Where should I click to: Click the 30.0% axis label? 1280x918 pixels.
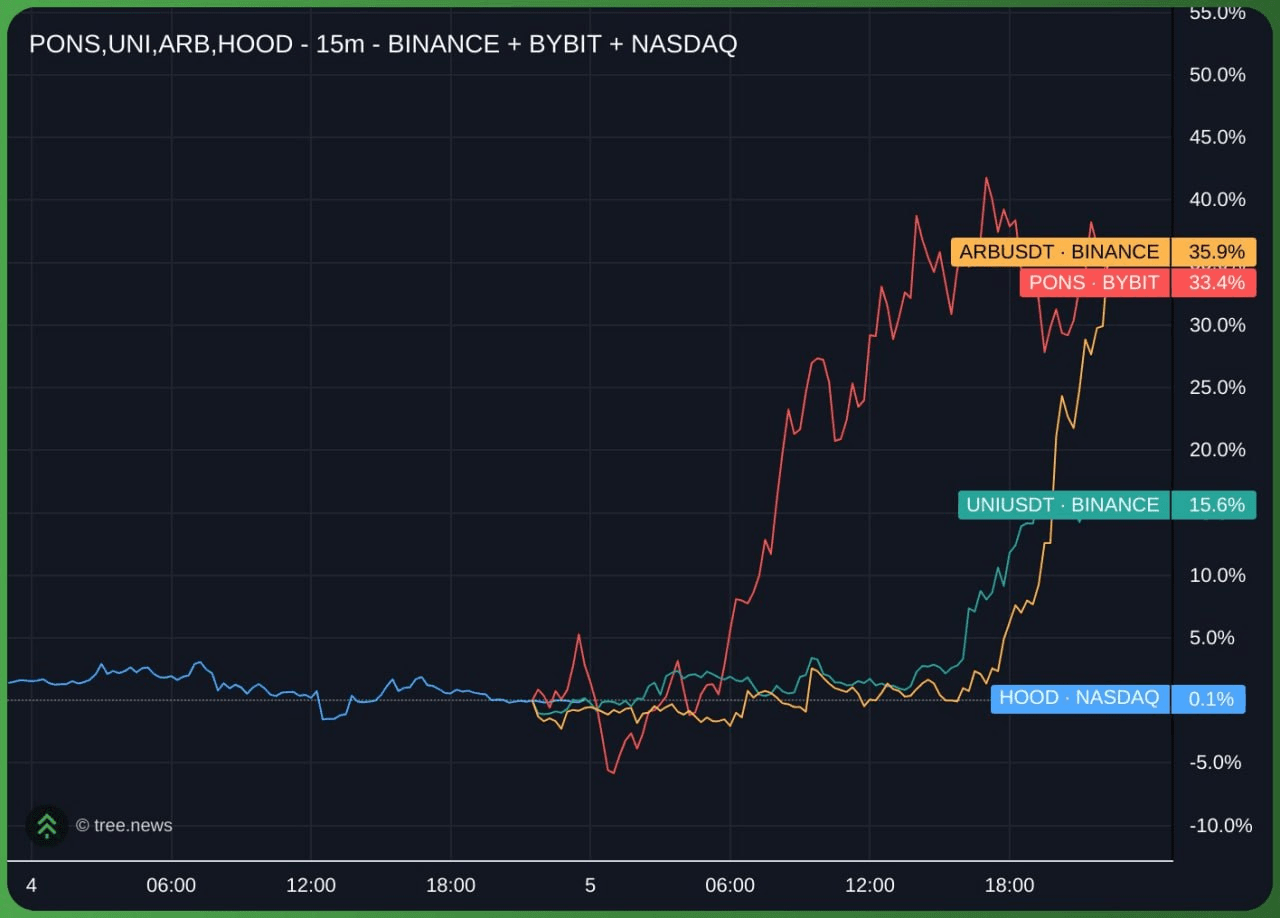point(1217,325)
